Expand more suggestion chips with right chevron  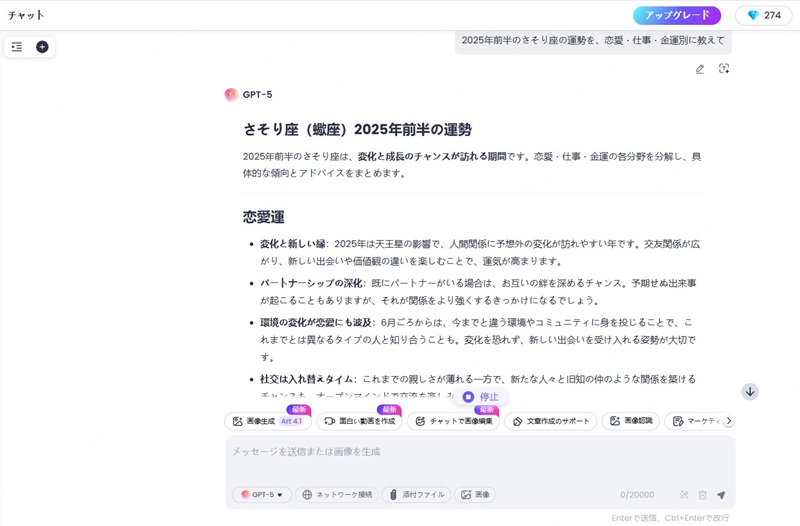pos(729,421)
